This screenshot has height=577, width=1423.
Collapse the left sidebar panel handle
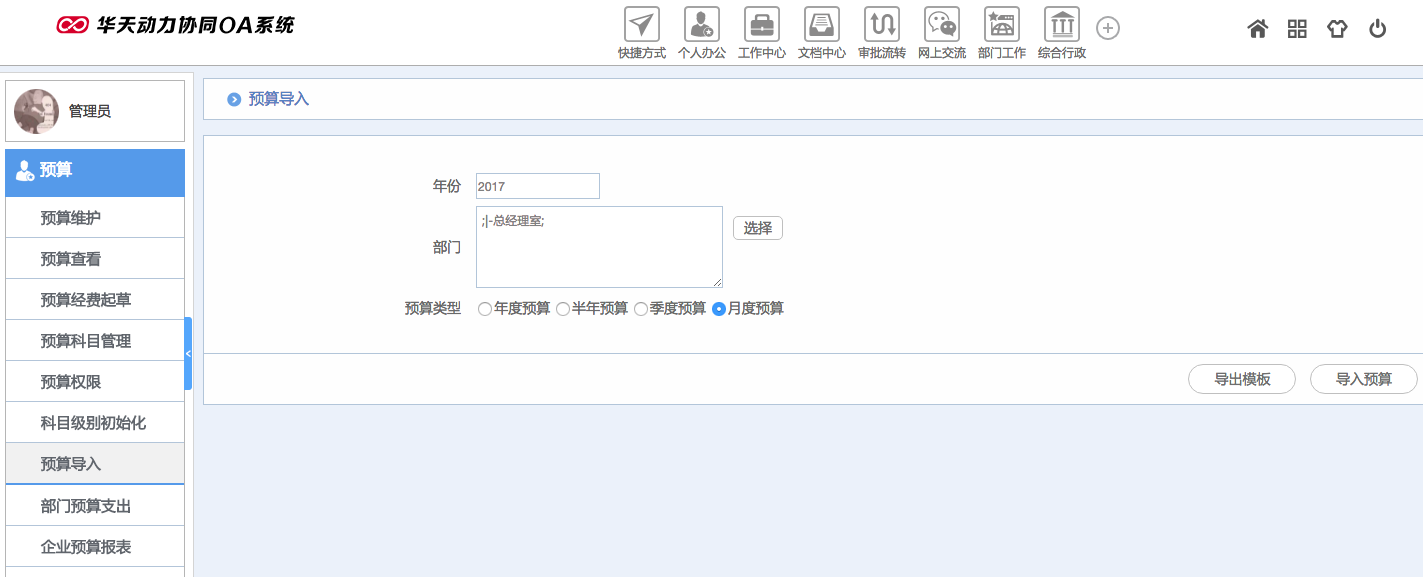[x=188, y=353]
